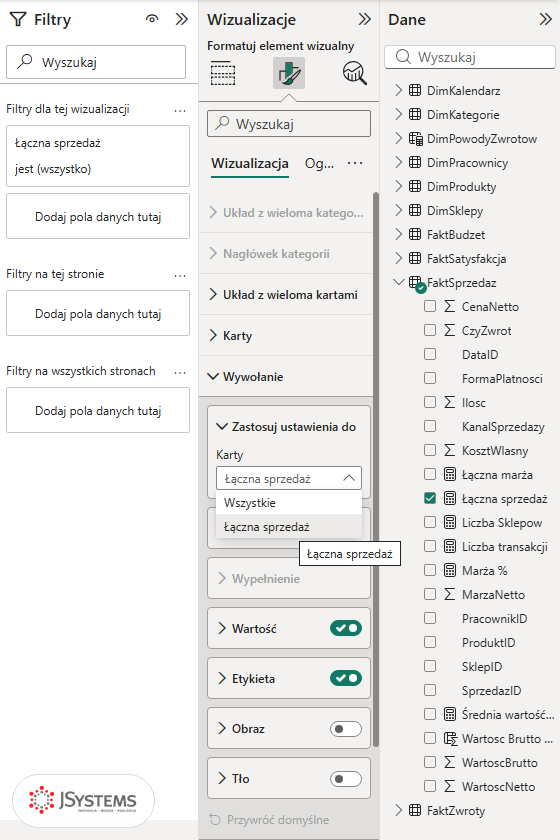Click Dodaj pola danych tutaj under visual filters
Viewport: 560px width, 840px height.
98,216
